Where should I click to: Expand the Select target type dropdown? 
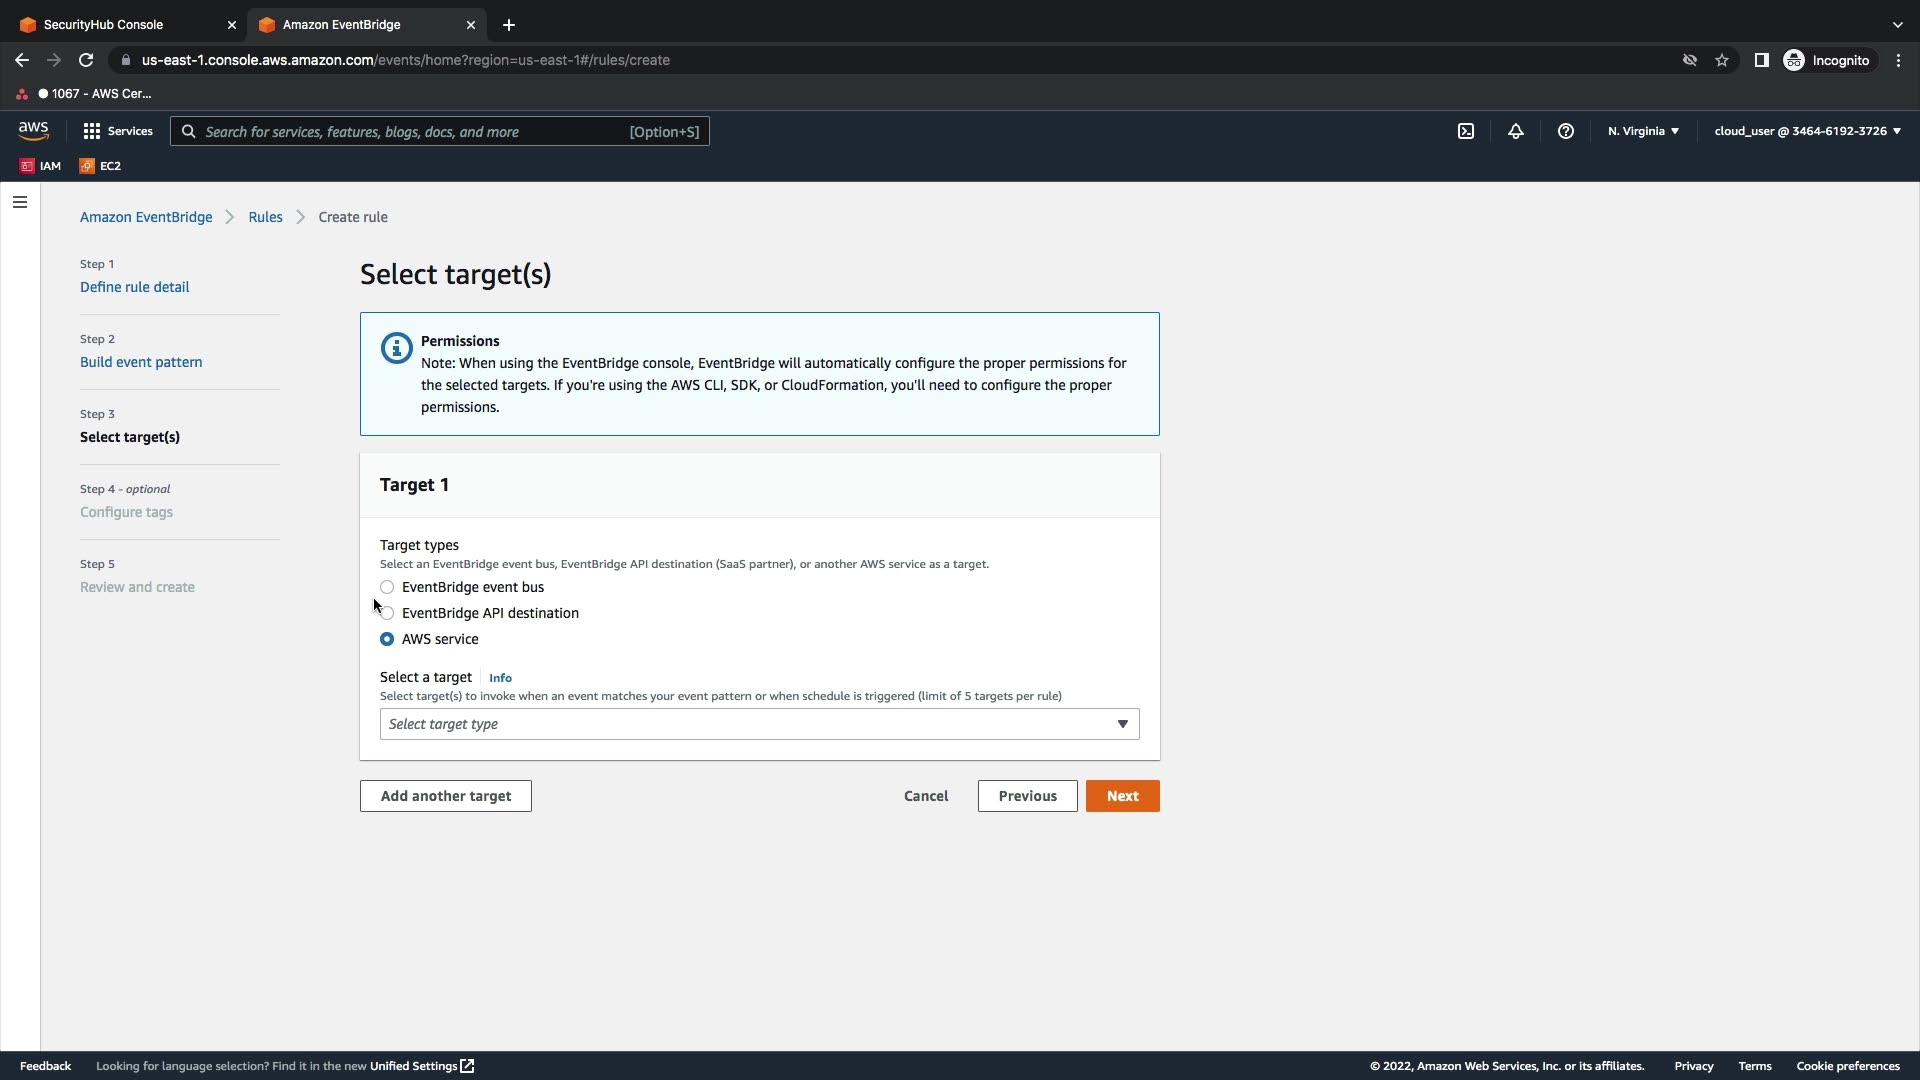759,724
